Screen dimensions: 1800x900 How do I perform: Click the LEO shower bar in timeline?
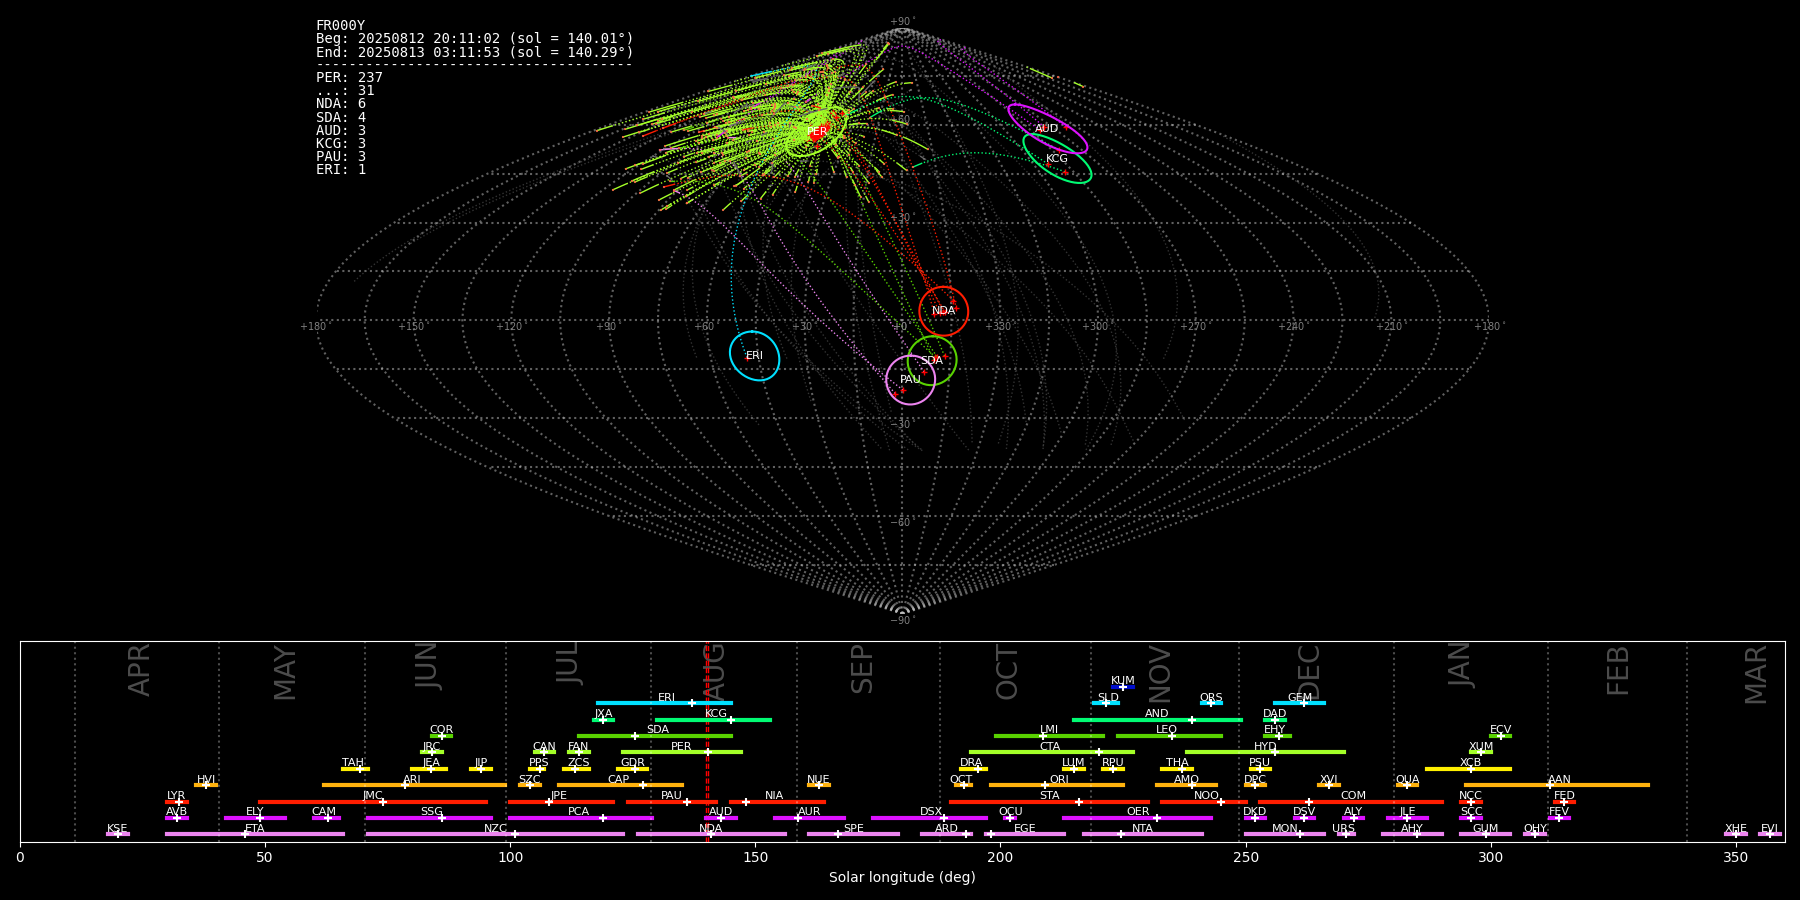(x=1169, y=736)
